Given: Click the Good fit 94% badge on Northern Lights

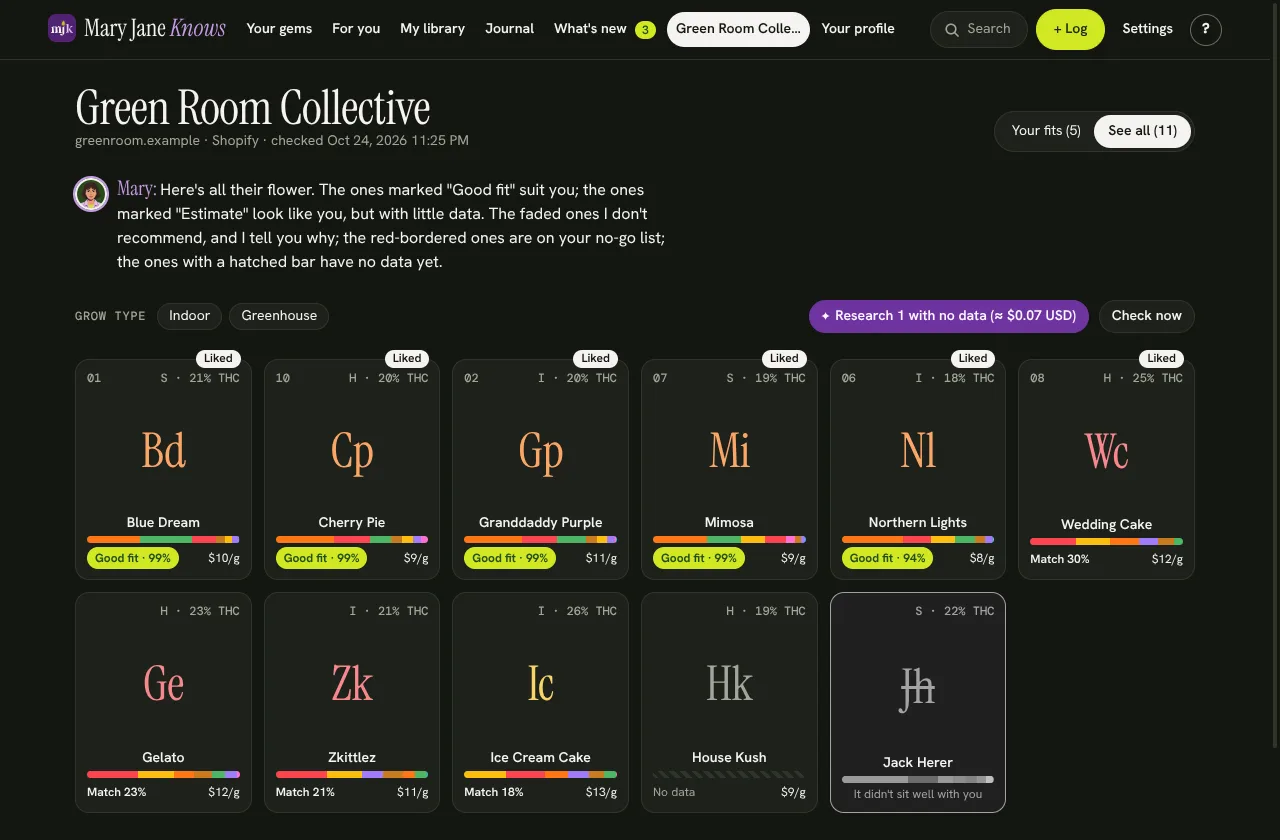Looking at the screenshot, I should pos(887,558).
